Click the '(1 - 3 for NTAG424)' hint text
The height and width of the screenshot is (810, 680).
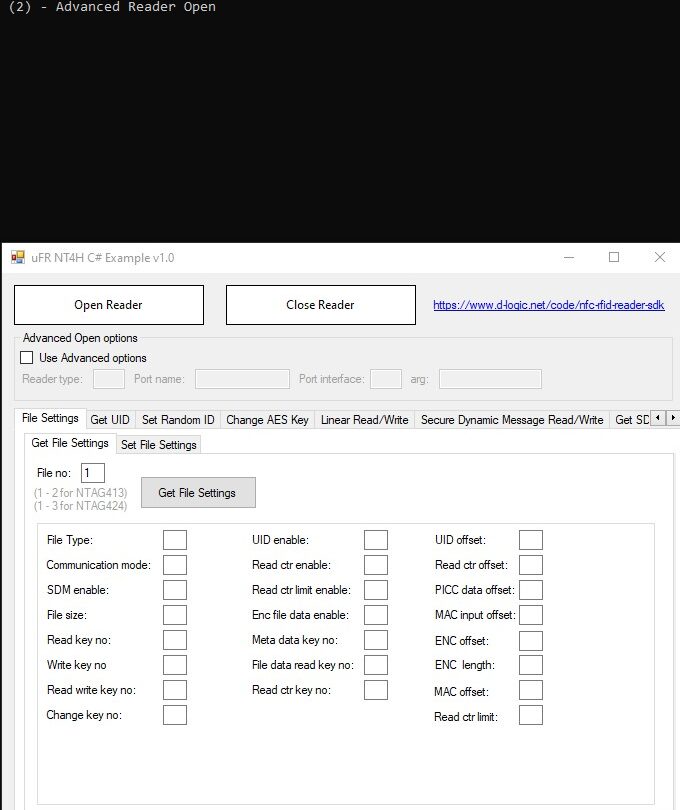[x=80, y=505]
